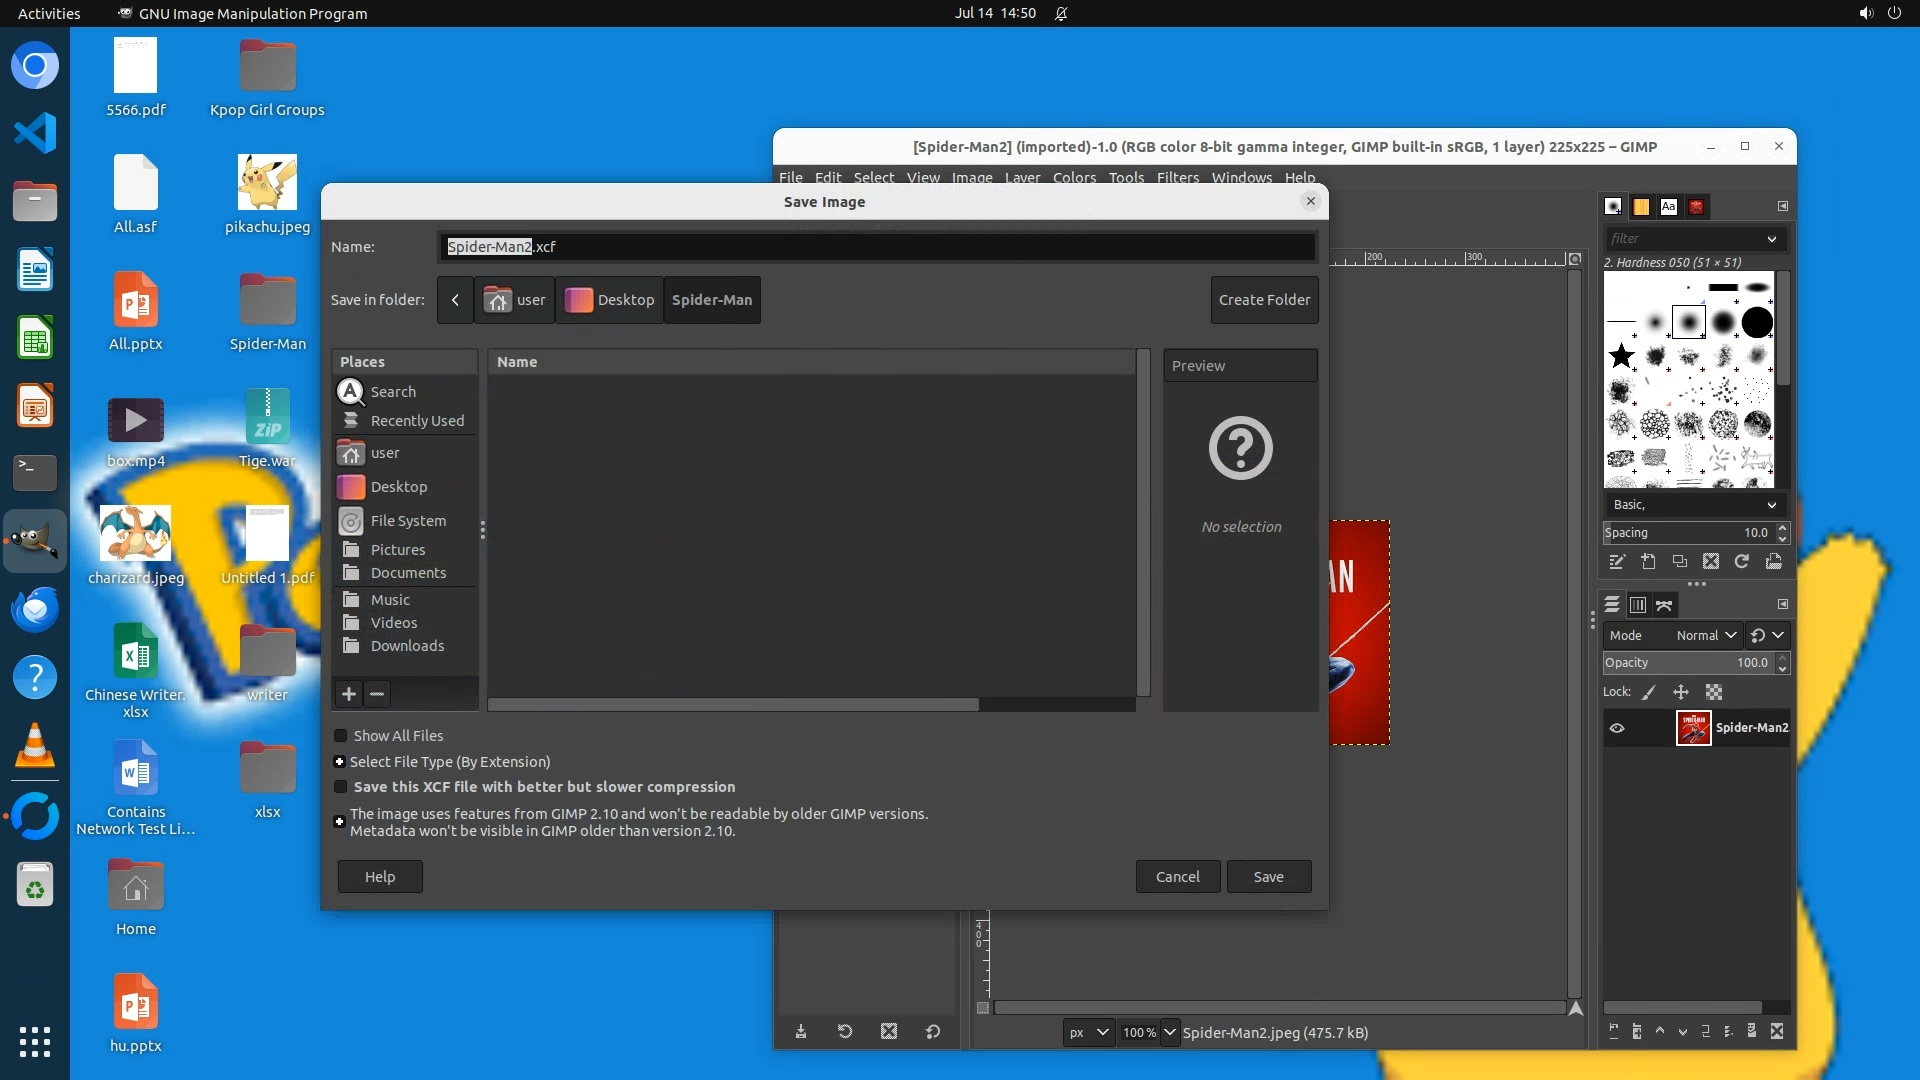Image resolution: width=1920 pixels, height=1080 pixels.
Task: Open the Patterns tab in dock
Action: click(x=1641, y=207)
